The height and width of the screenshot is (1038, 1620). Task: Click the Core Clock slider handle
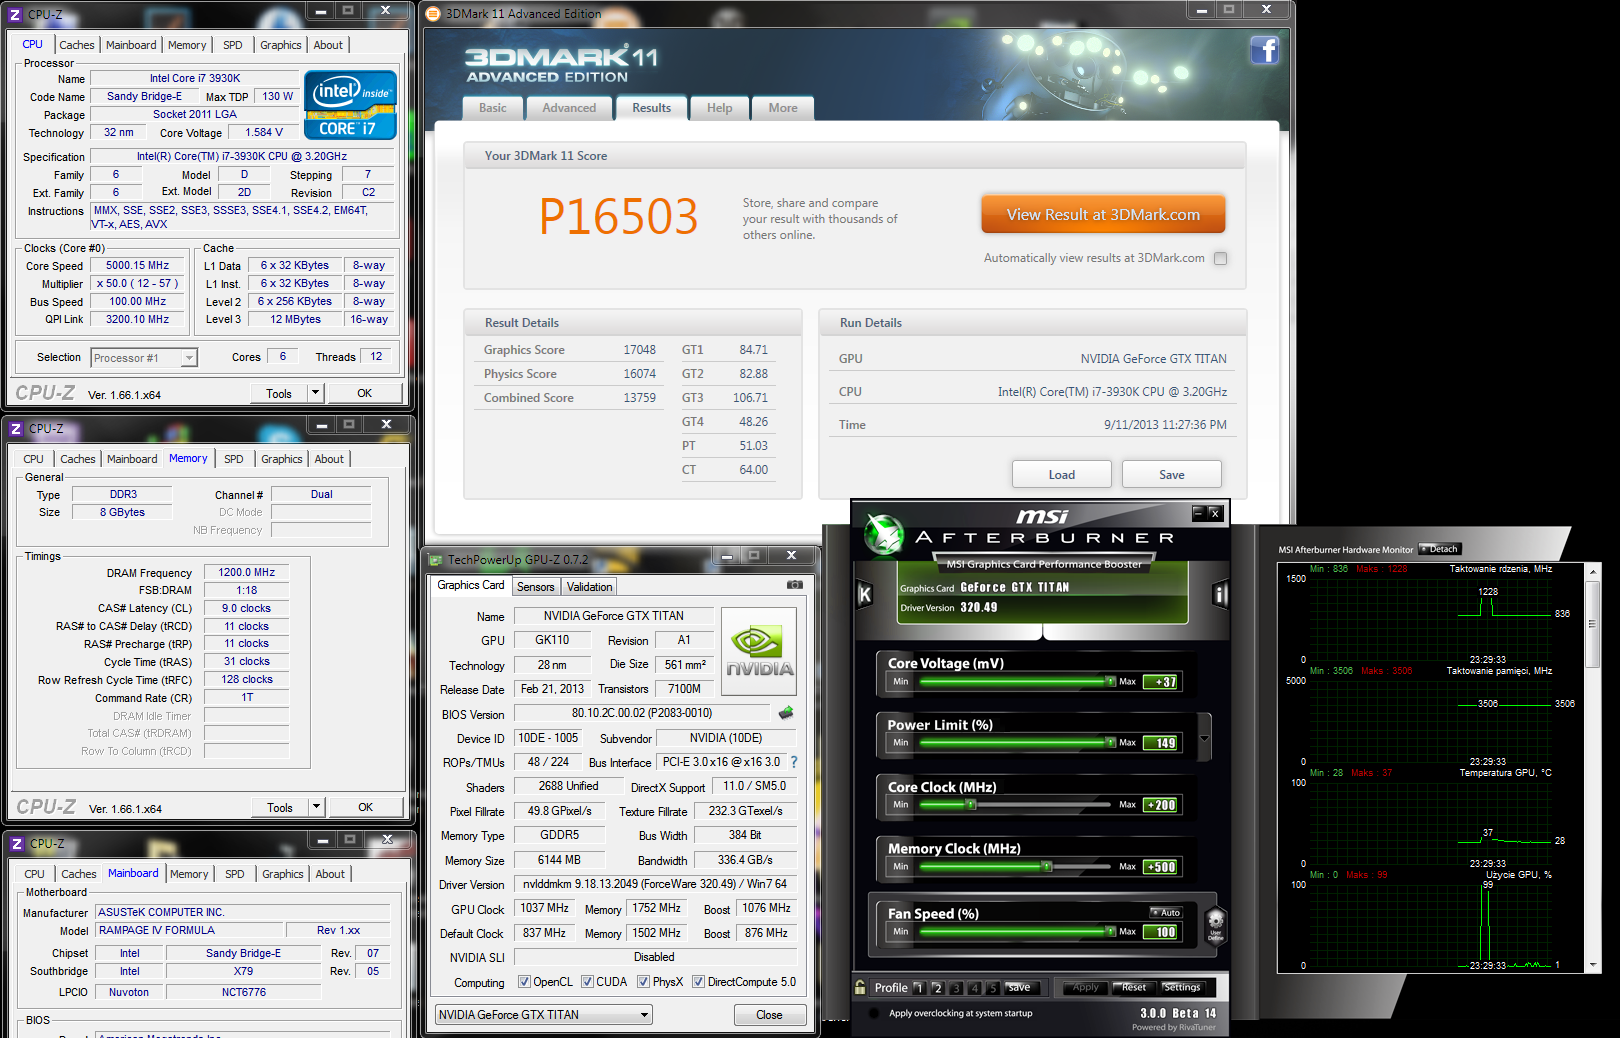pos(969,805)
